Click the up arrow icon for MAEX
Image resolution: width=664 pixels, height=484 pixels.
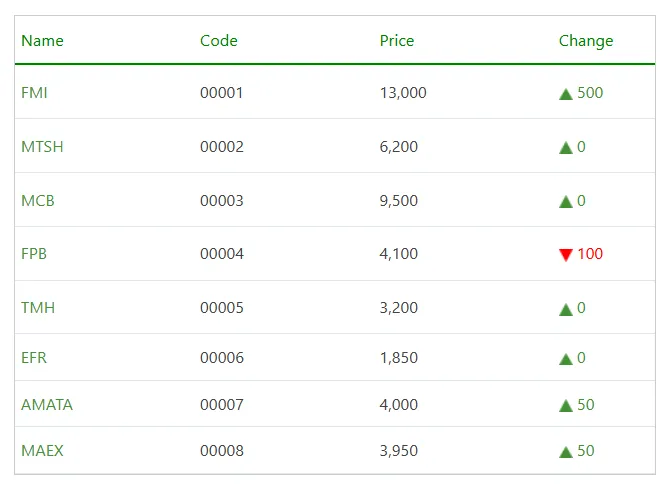(x=566, y=452)
